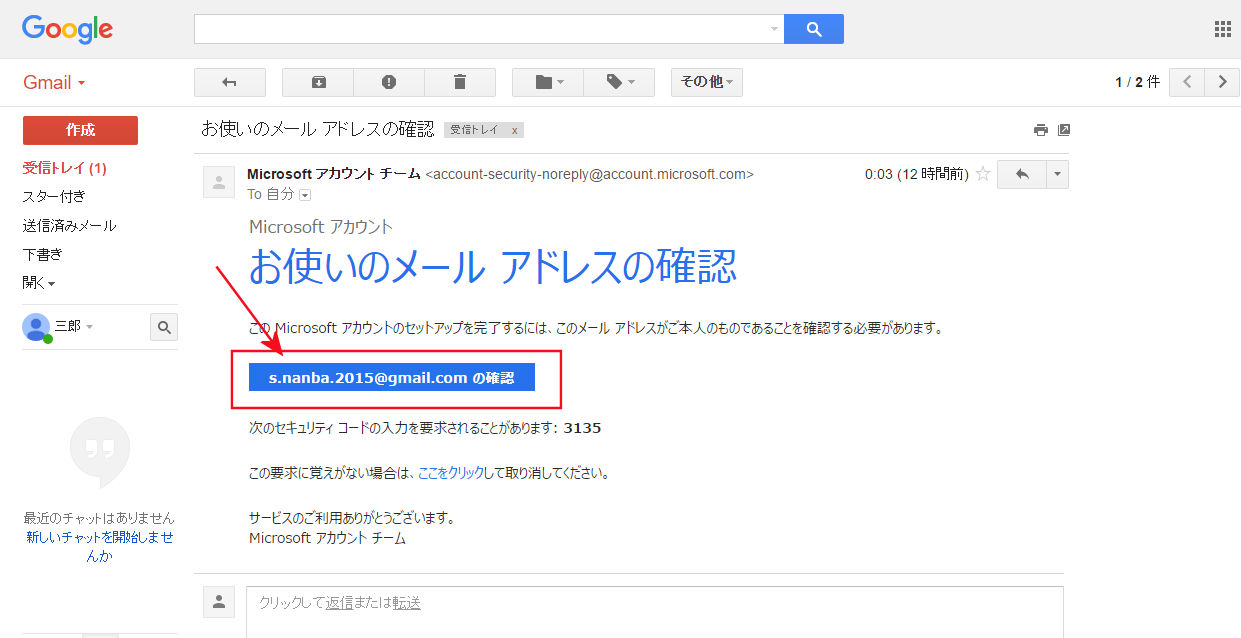Click the ここをクリック link

point(451,472)
